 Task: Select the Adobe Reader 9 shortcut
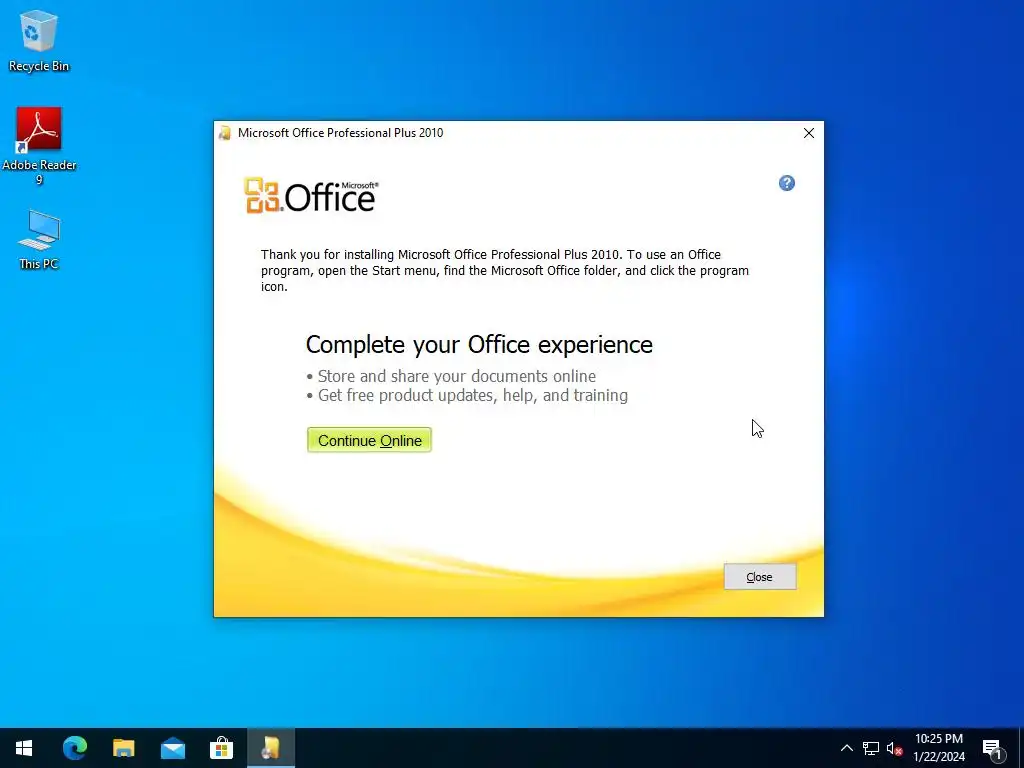[x=39, y=147]
